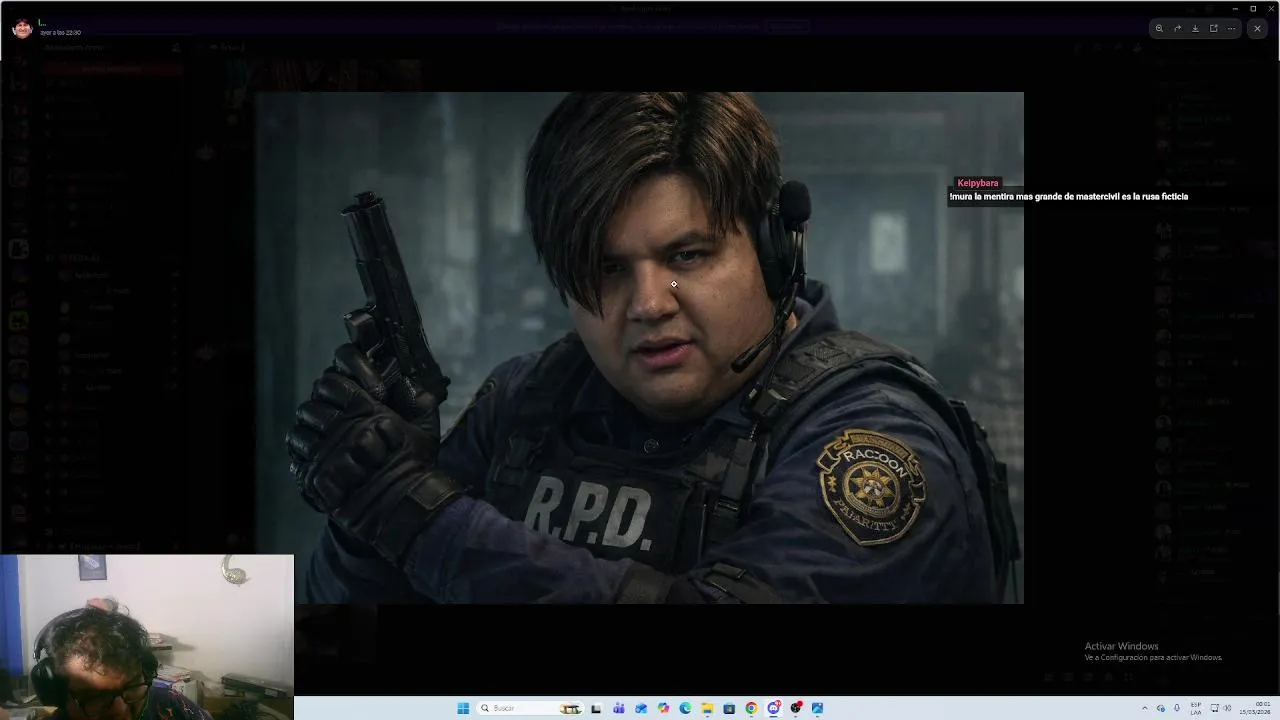
Task: Click the forward arrow icon in image viewer
Action: pyautogui.click(x=1177, y=28)
